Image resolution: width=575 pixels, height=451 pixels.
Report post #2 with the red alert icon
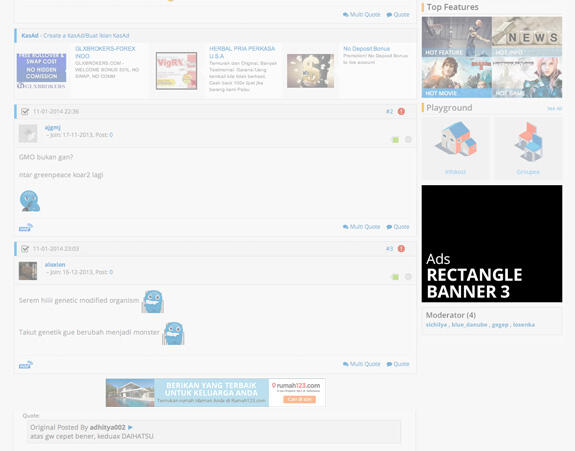pos(401,111)
